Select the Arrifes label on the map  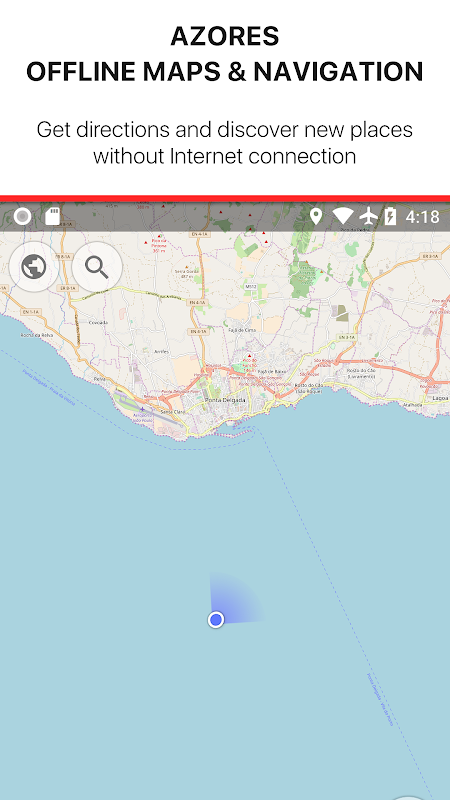[162, 352]
